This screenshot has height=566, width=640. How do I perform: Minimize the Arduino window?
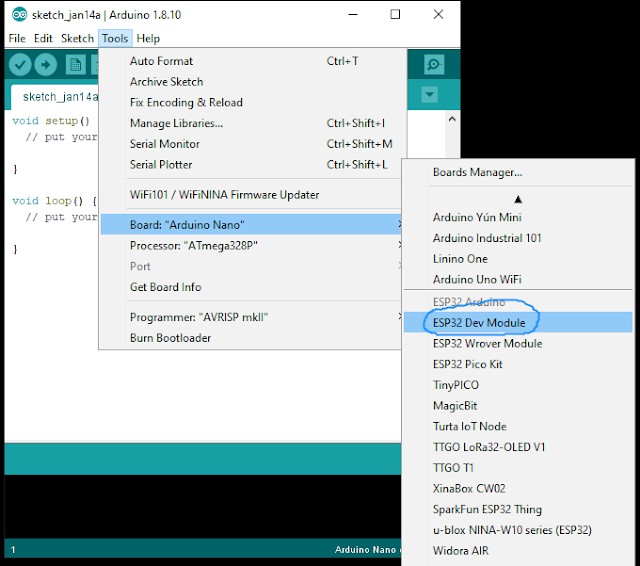pyautogui.click(x=353, y=15)
